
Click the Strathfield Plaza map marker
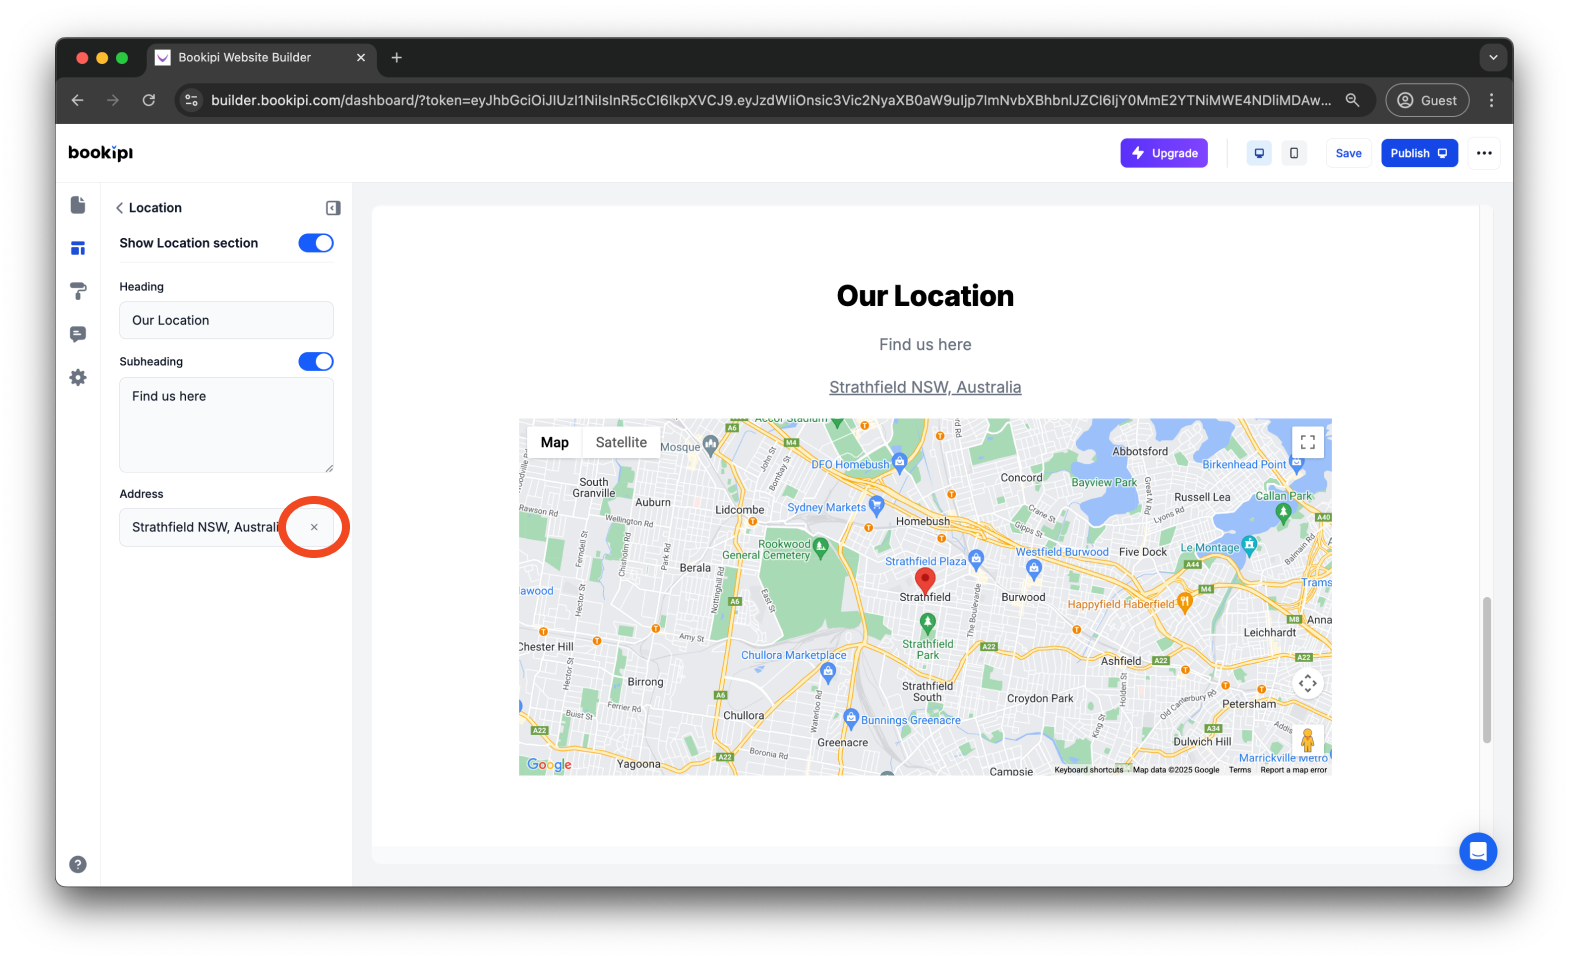(x=977, y=559)
